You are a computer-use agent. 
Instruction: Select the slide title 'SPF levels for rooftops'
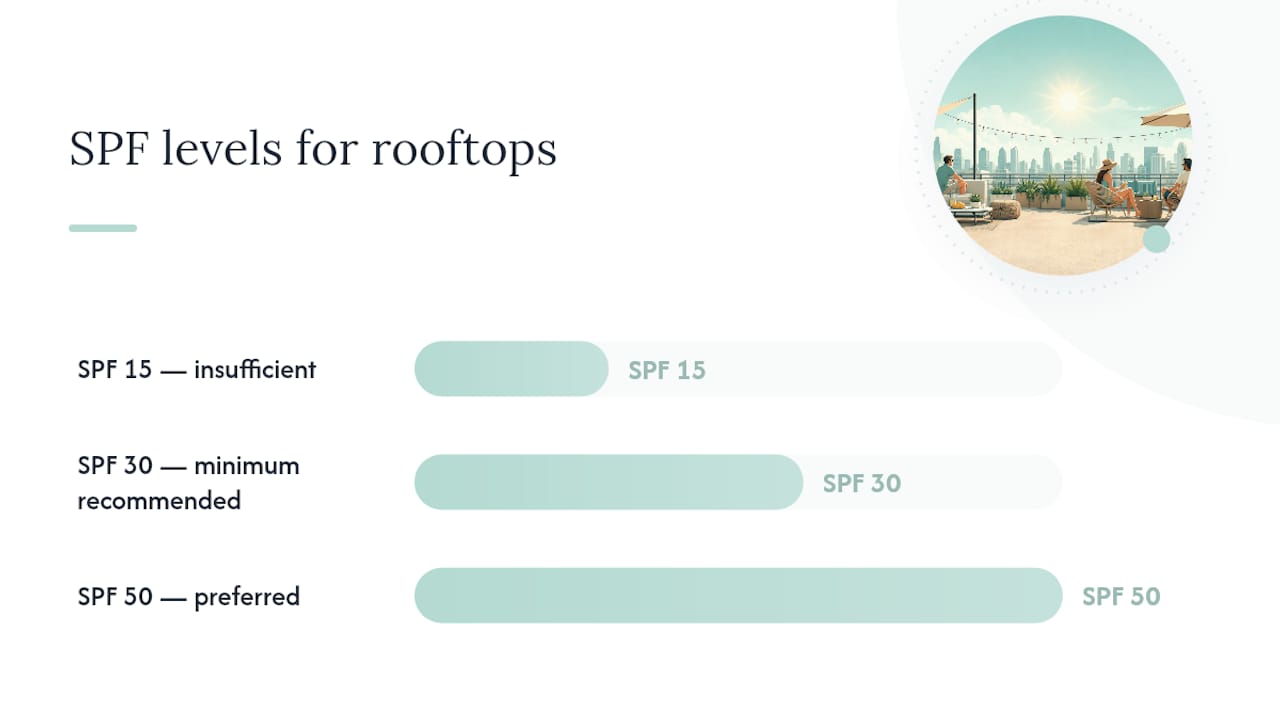click(x=313, y=150)
